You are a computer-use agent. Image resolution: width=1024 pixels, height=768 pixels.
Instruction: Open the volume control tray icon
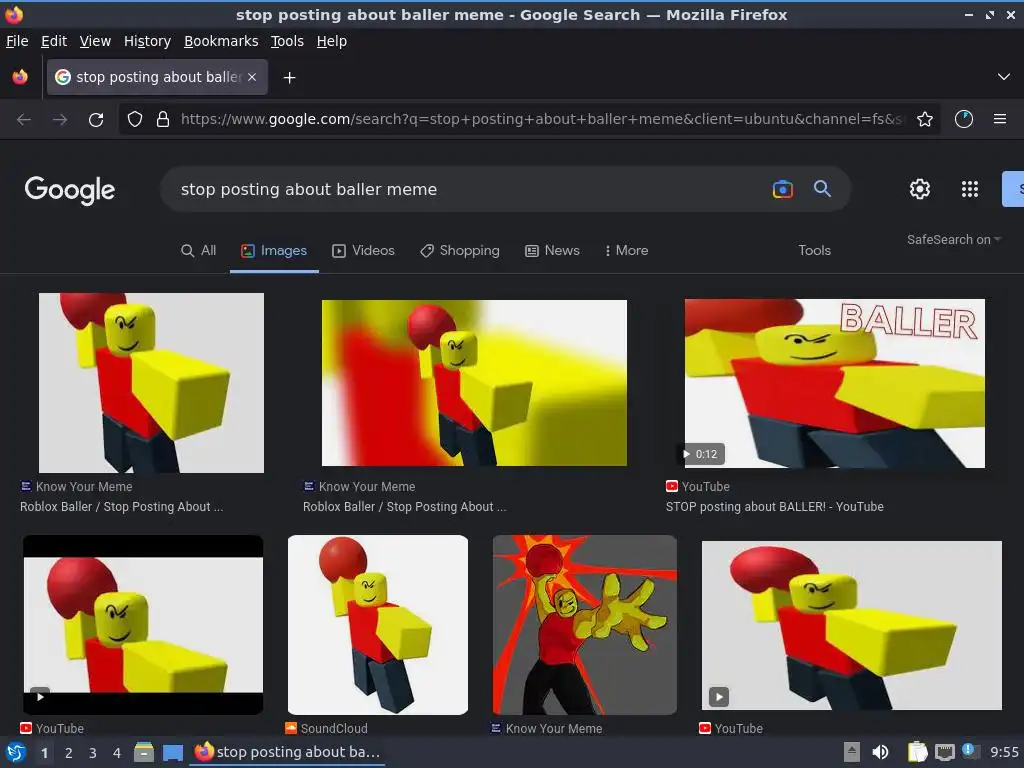(x=880, y=752)
